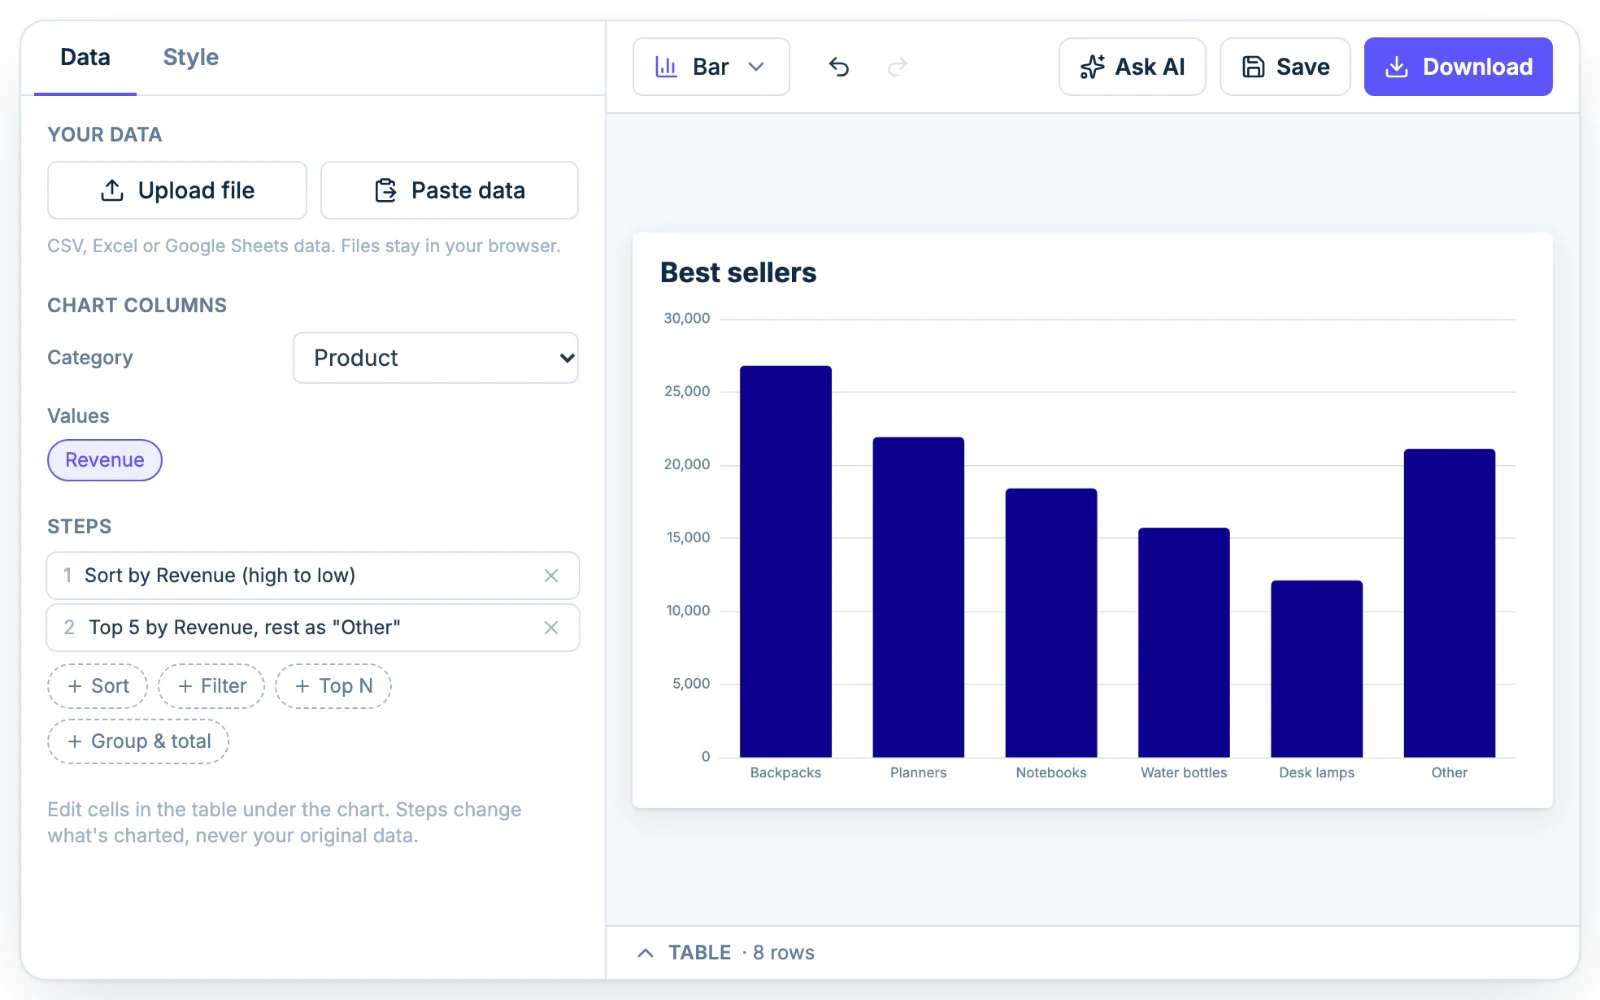Screen dimensions: 1600x1000
Task: Switch to the Style tab
Action: tap(191, 57)
